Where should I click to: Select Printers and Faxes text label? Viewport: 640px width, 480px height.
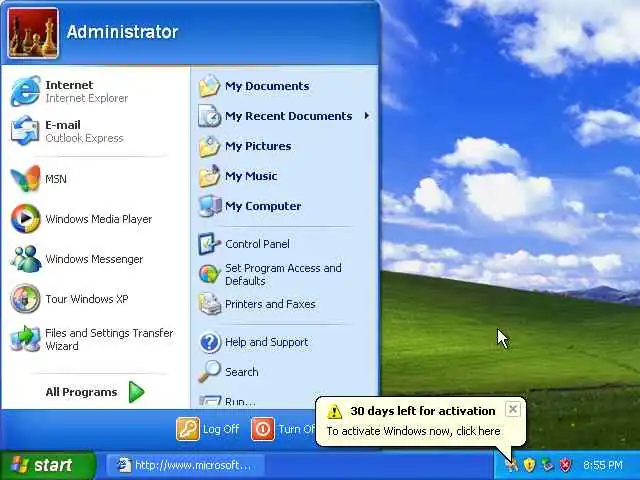tap(270, 304)
